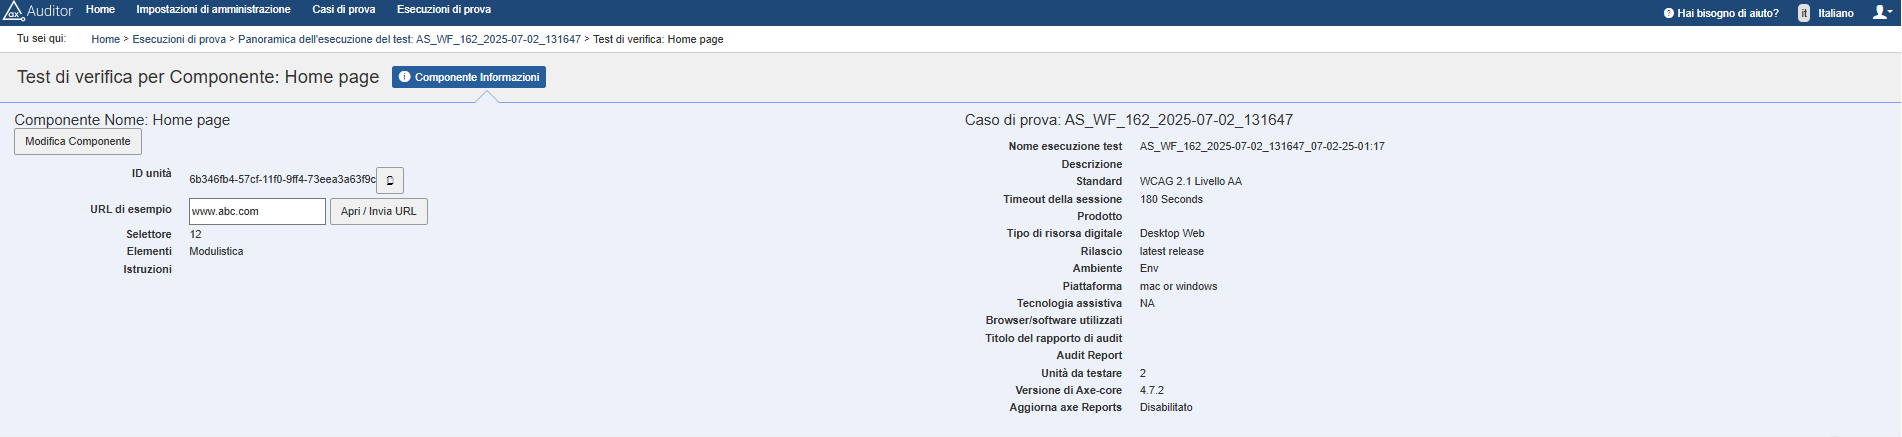1902x437 pixels.
Task: Open the Italiano language selector
Action: point(1835,13)
